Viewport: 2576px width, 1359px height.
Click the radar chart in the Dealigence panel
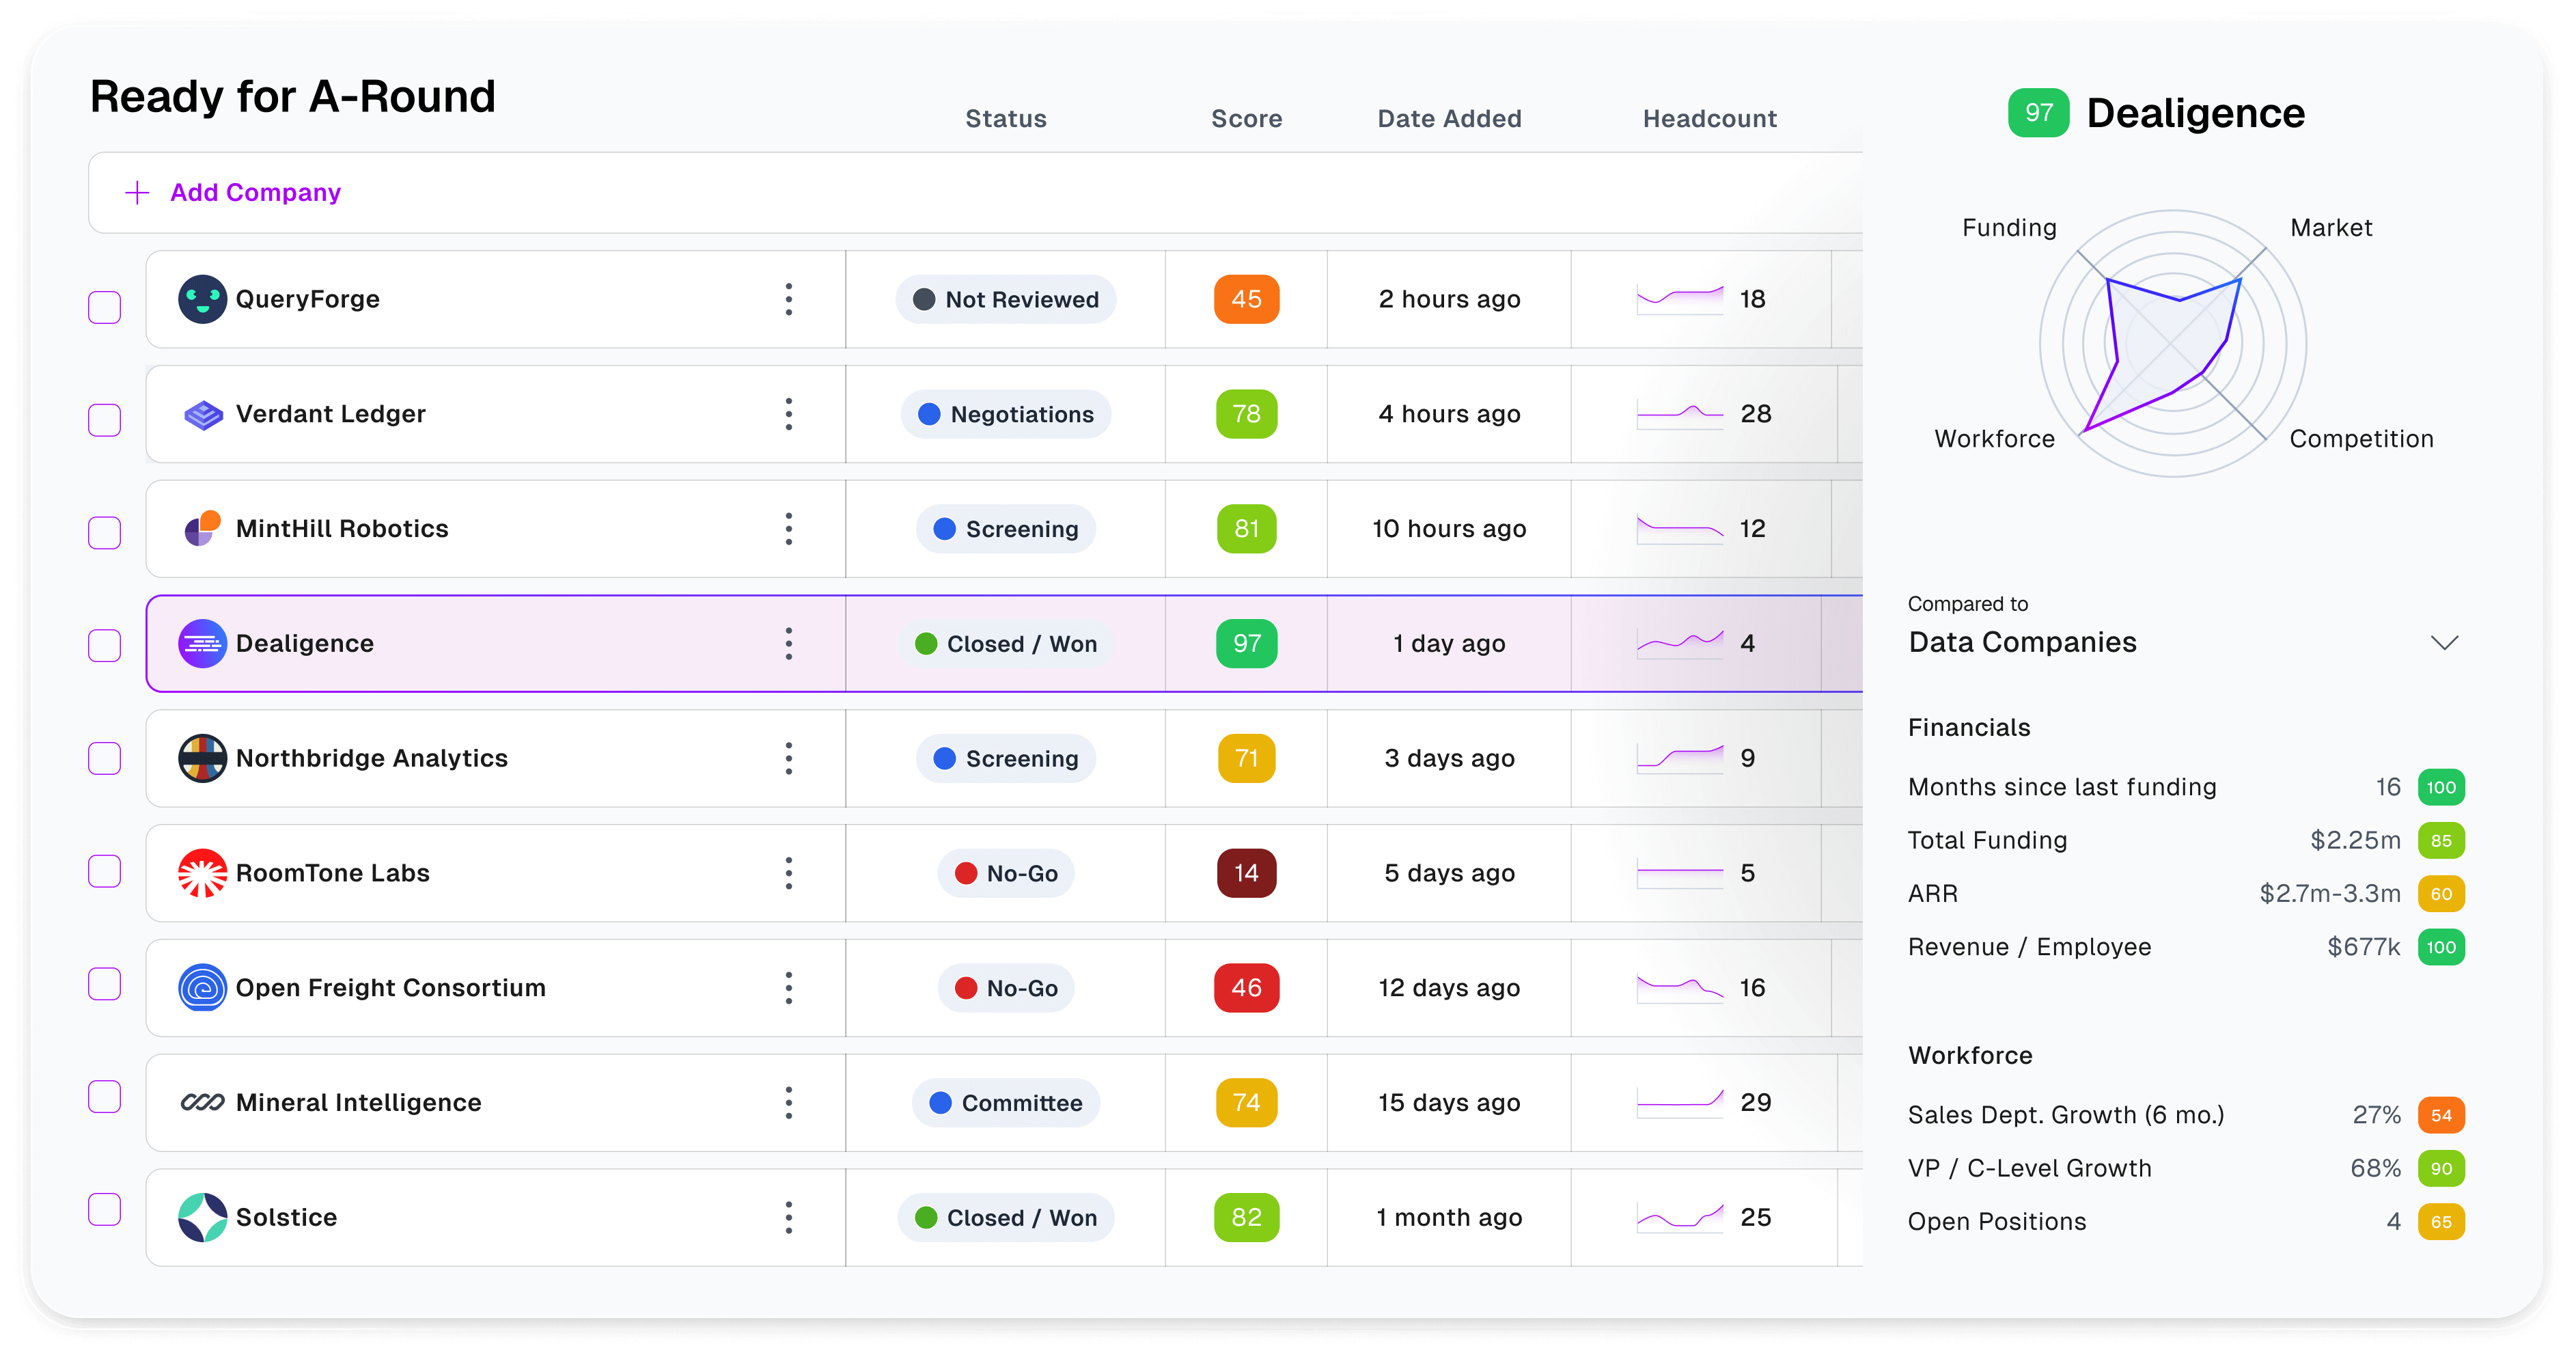click(x=2173, y=343)
